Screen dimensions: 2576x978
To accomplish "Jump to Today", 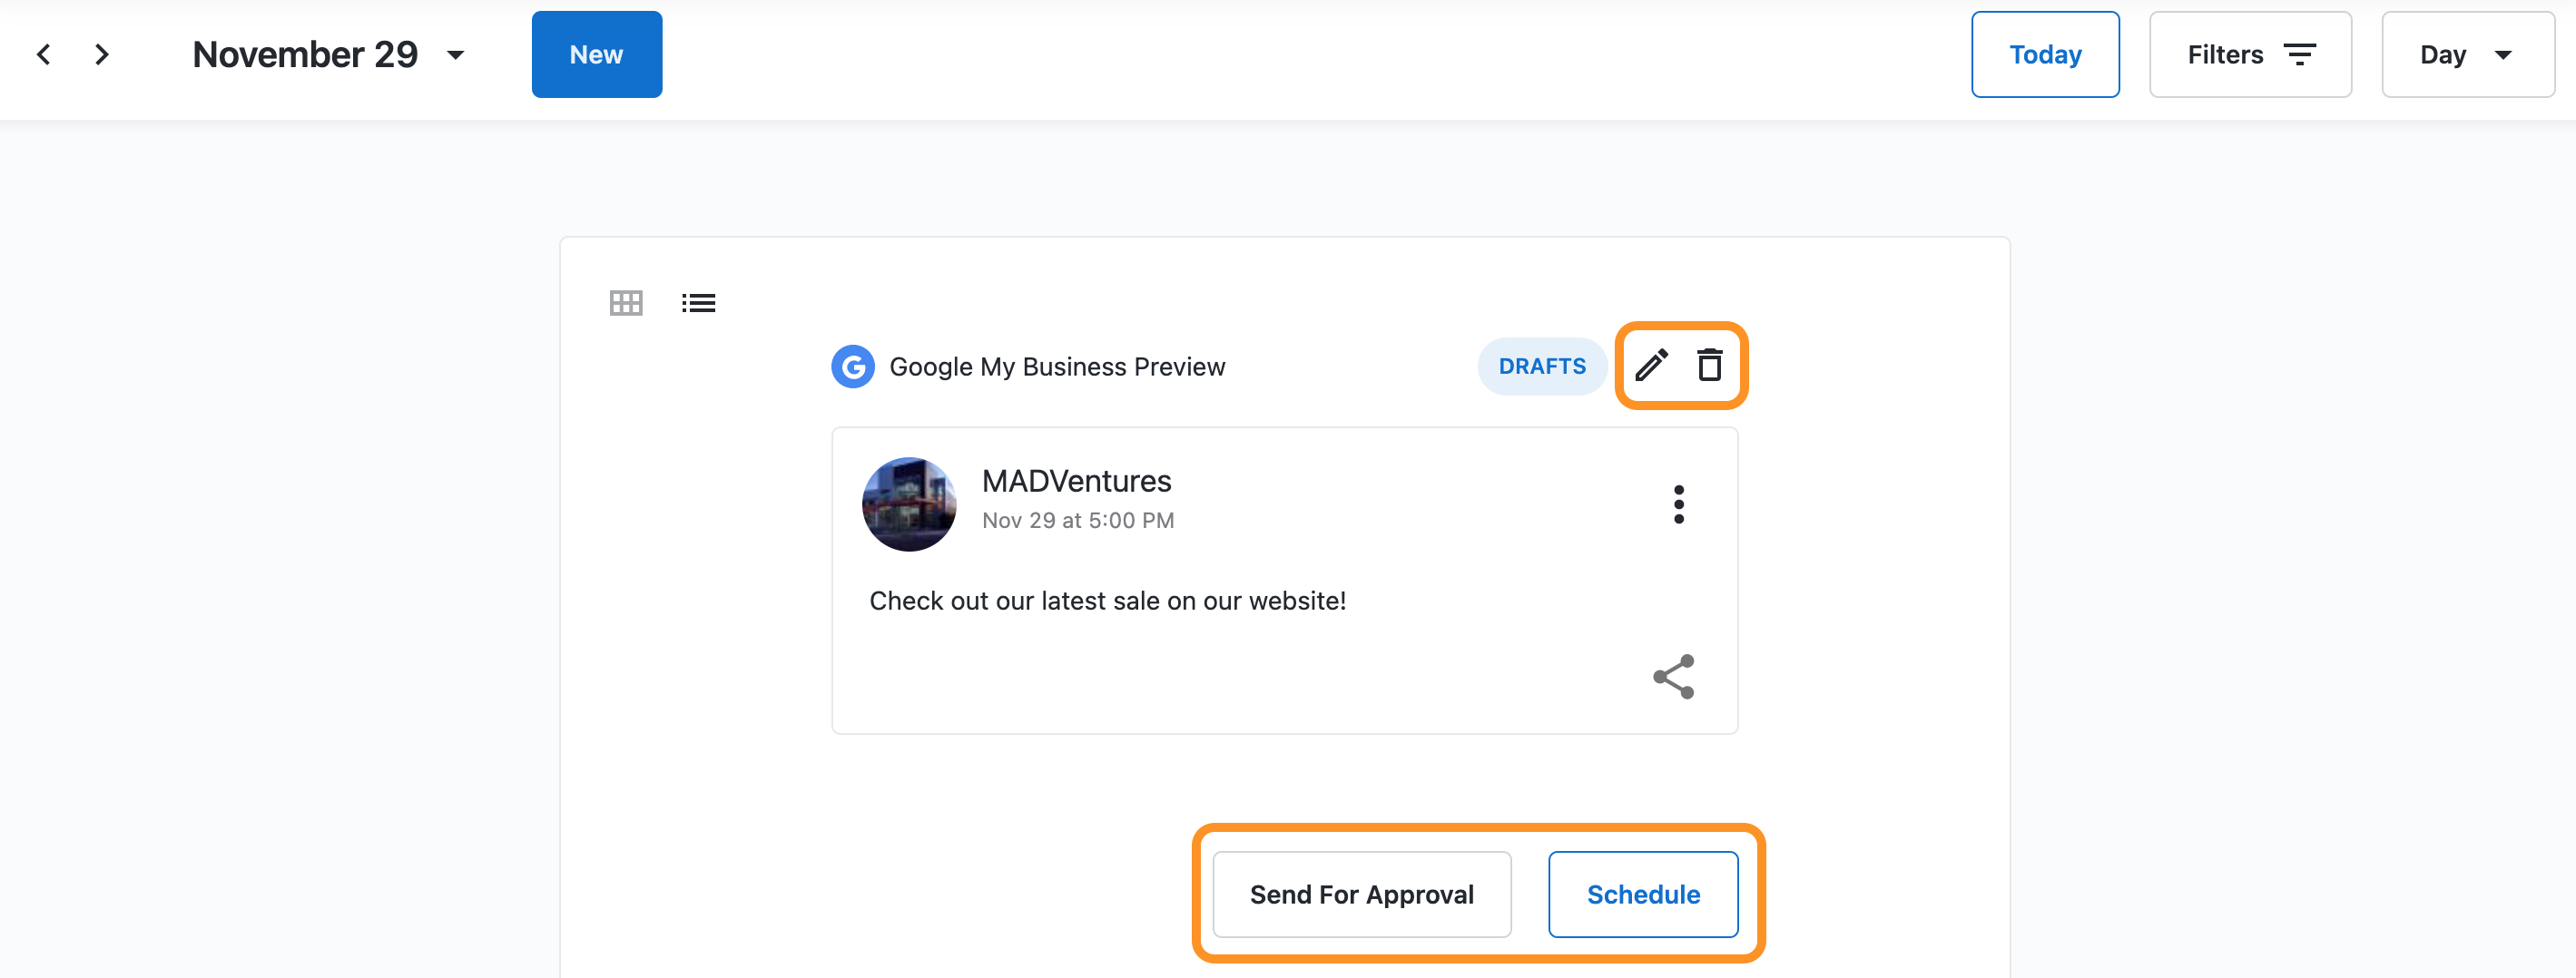I will [2045, 55].
